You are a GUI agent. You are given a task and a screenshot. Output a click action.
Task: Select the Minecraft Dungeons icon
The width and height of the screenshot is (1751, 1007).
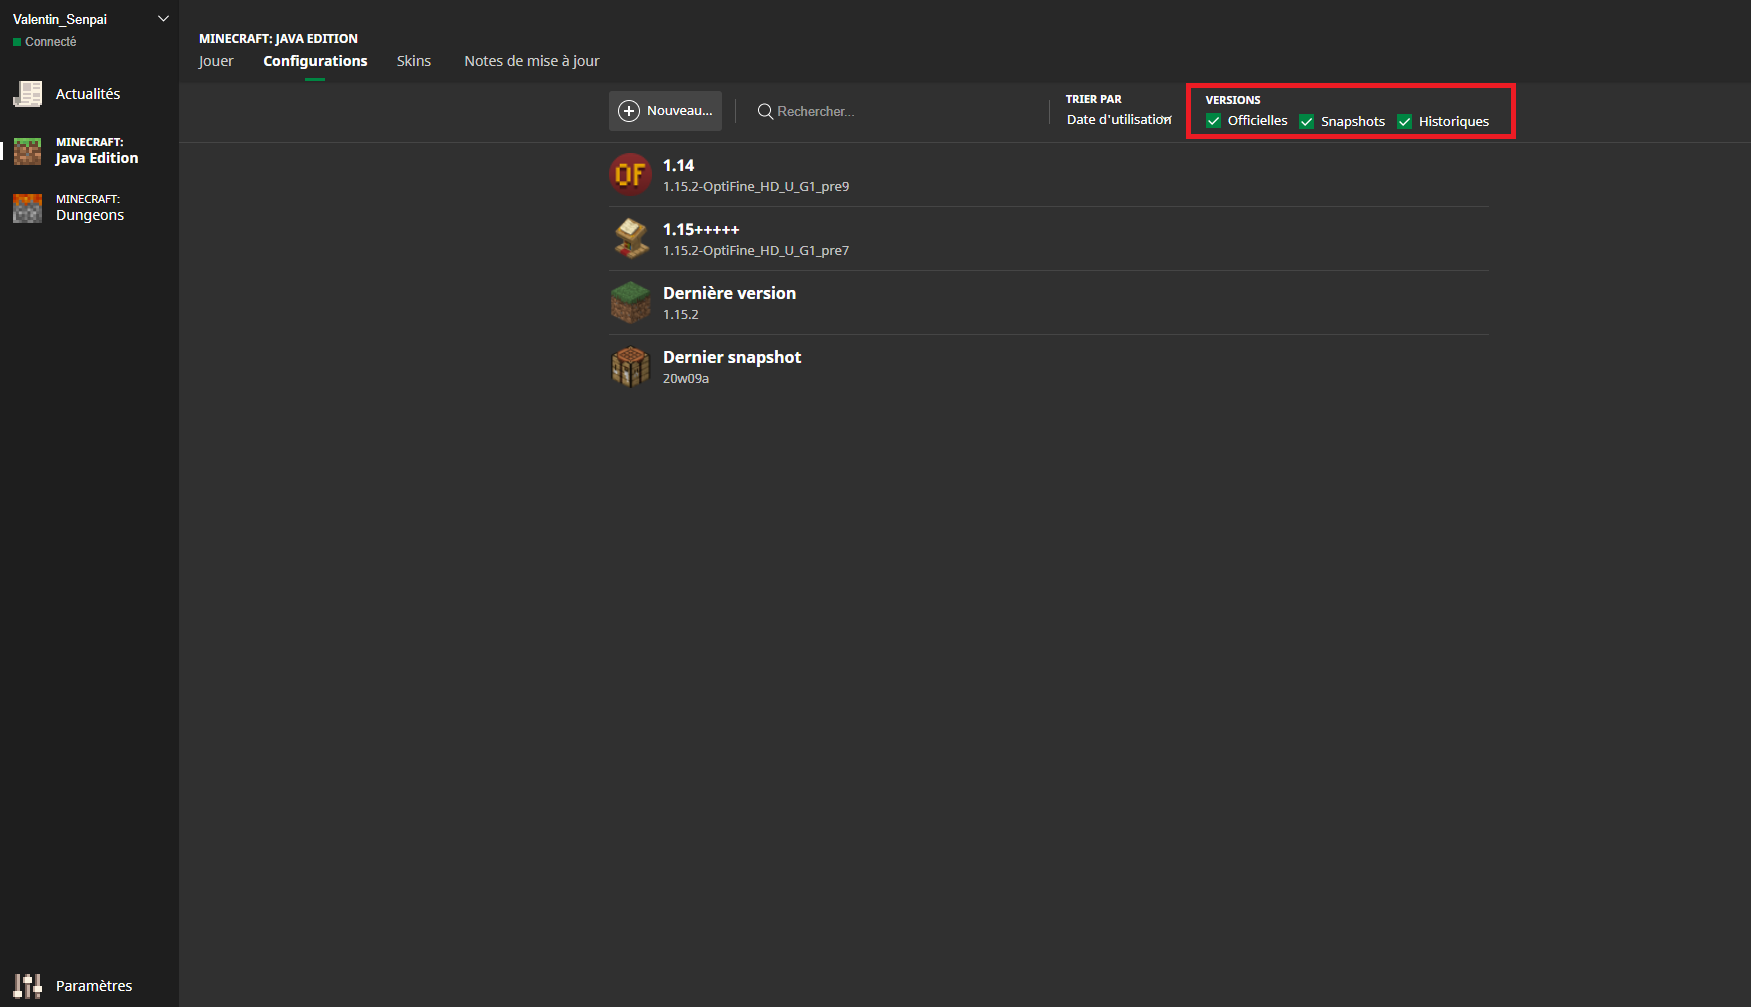click(27, 208)
